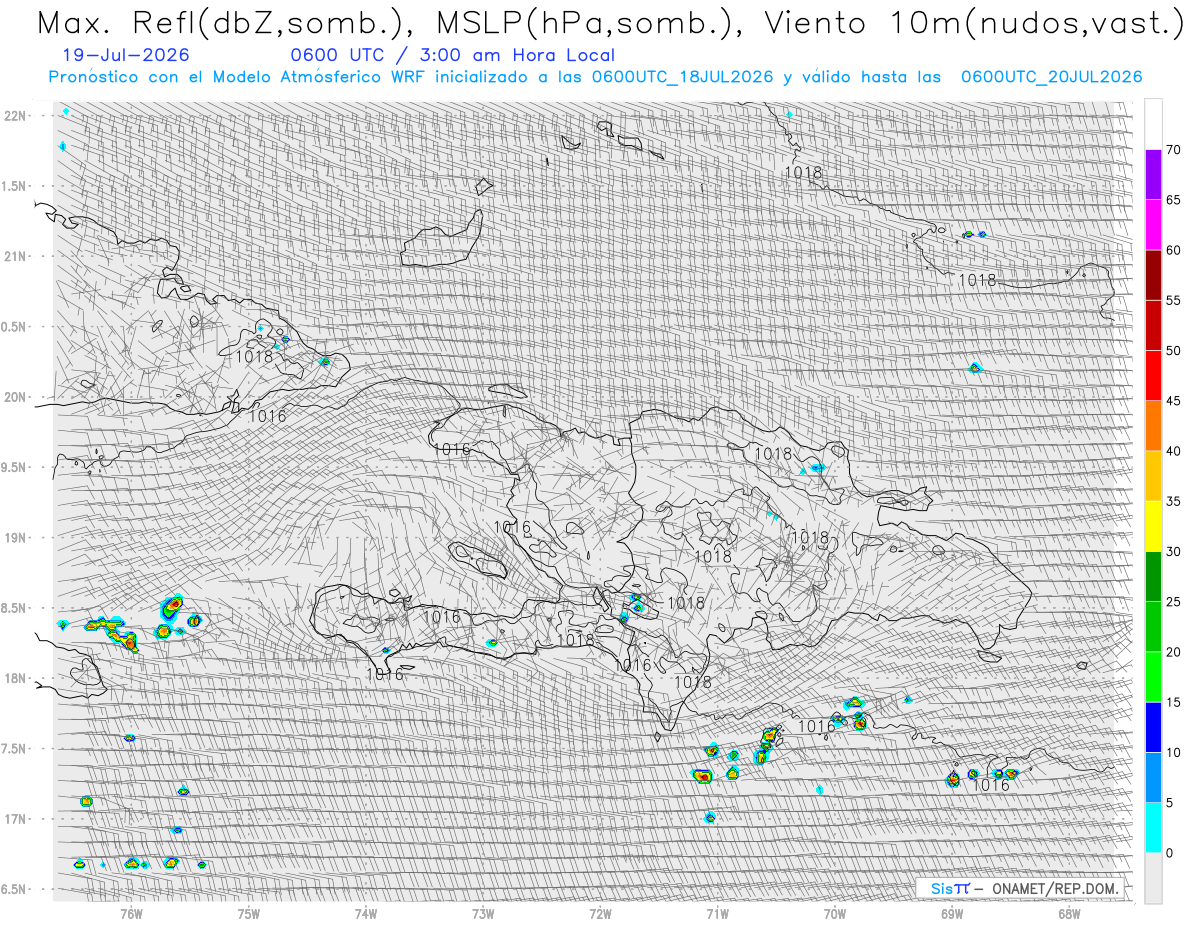
Task: Click the 71W longitude axis label
Action: click(x=717, y=914)
